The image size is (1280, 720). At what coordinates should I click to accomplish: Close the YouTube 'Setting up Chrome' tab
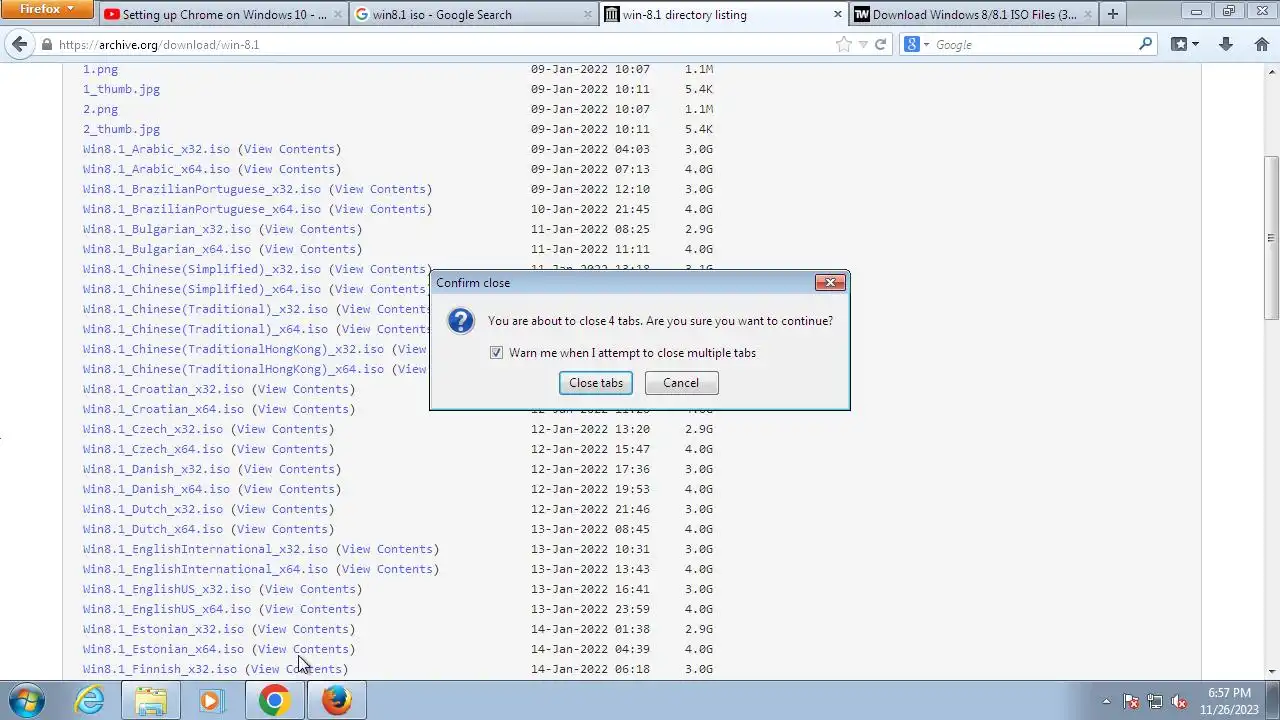tap(336, 14)
